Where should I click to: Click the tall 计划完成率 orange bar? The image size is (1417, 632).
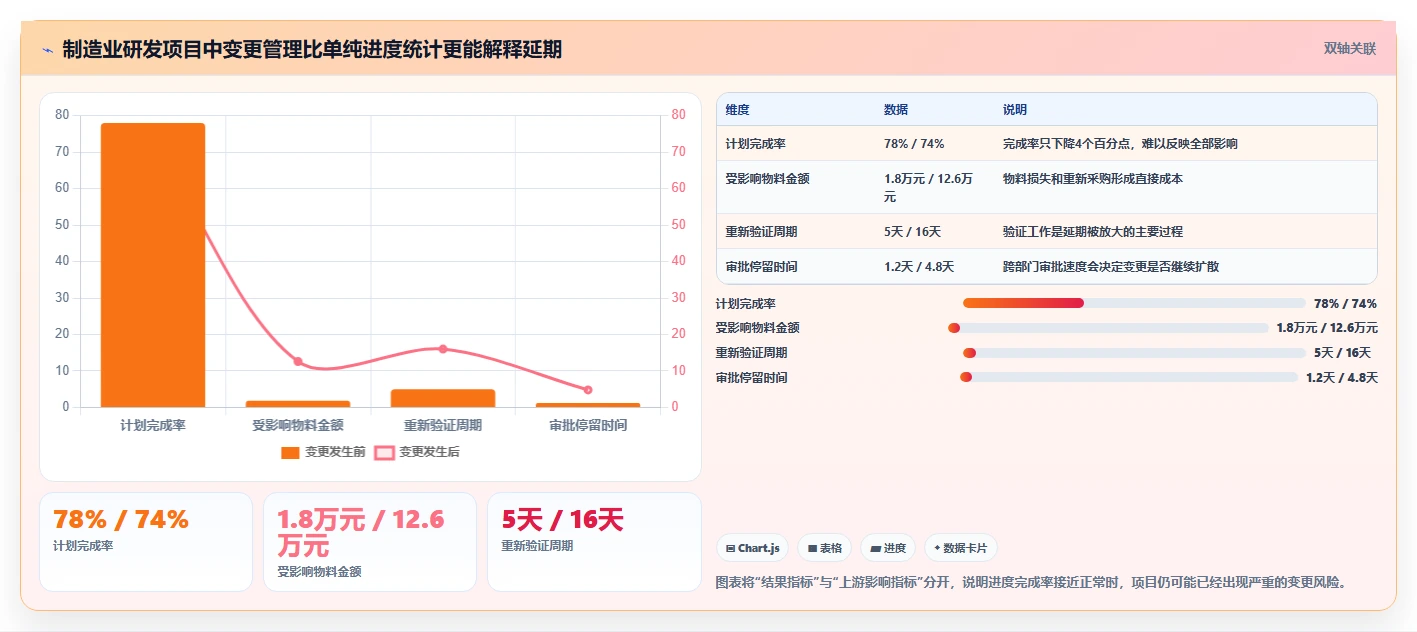coord(153,265)
